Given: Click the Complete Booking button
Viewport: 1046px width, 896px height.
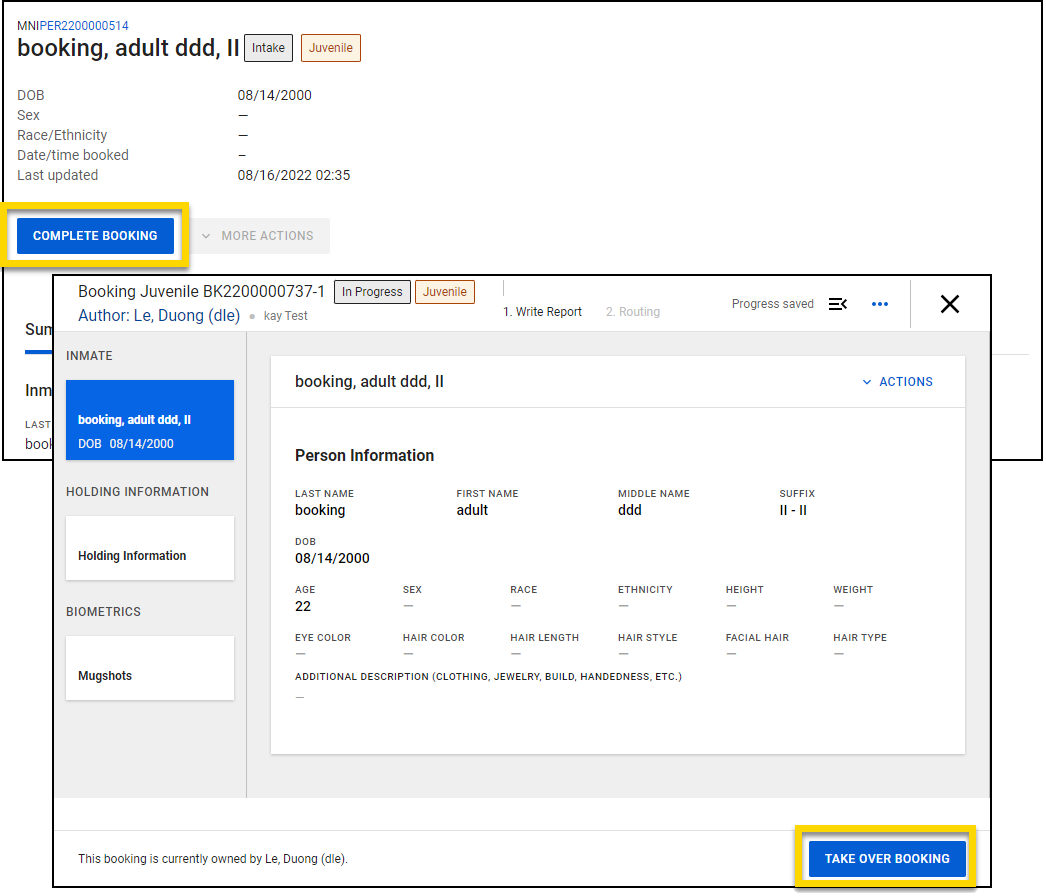Looking at the screenshot, I should 95,236.
